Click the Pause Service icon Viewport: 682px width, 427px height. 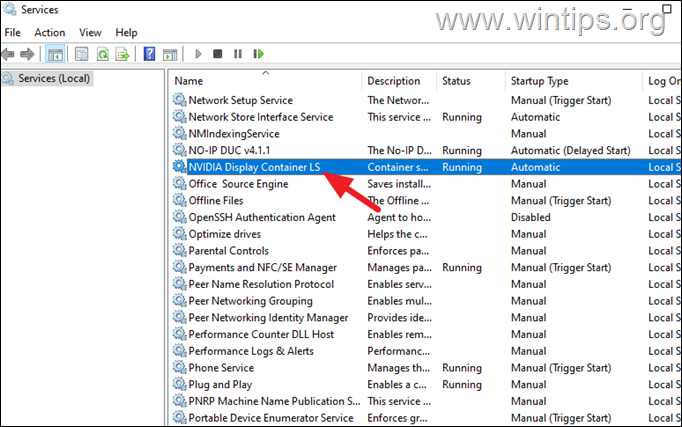point(237,54)
